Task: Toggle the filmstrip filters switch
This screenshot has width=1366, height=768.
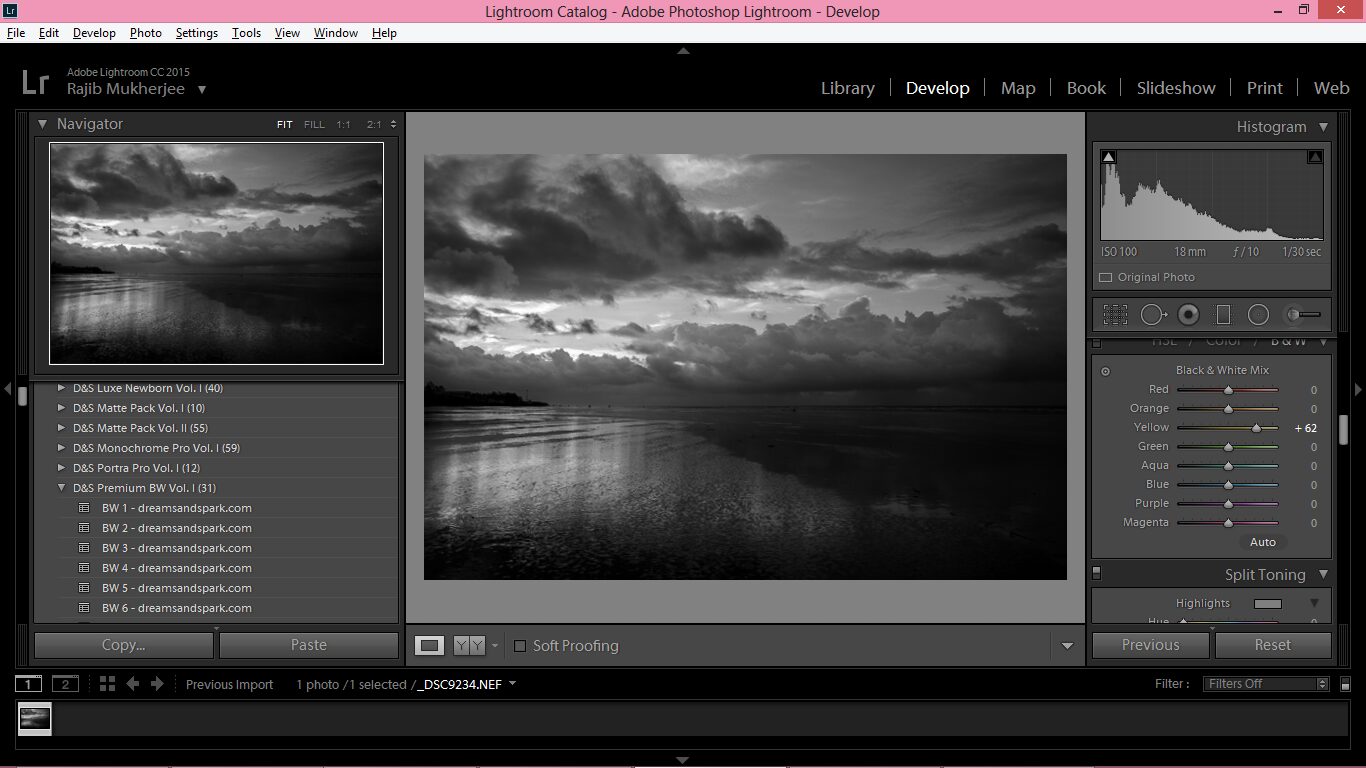Action: coord(1345,685)
